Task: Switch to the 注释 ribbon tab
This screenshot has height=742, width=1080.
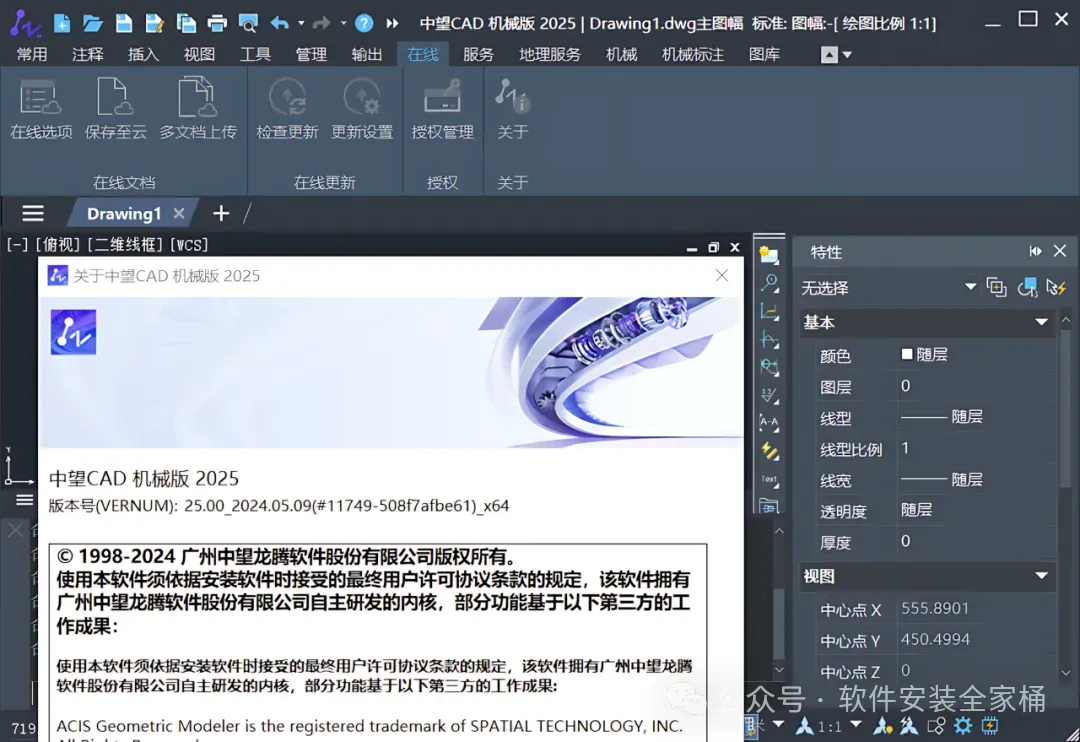Action: 87,54
